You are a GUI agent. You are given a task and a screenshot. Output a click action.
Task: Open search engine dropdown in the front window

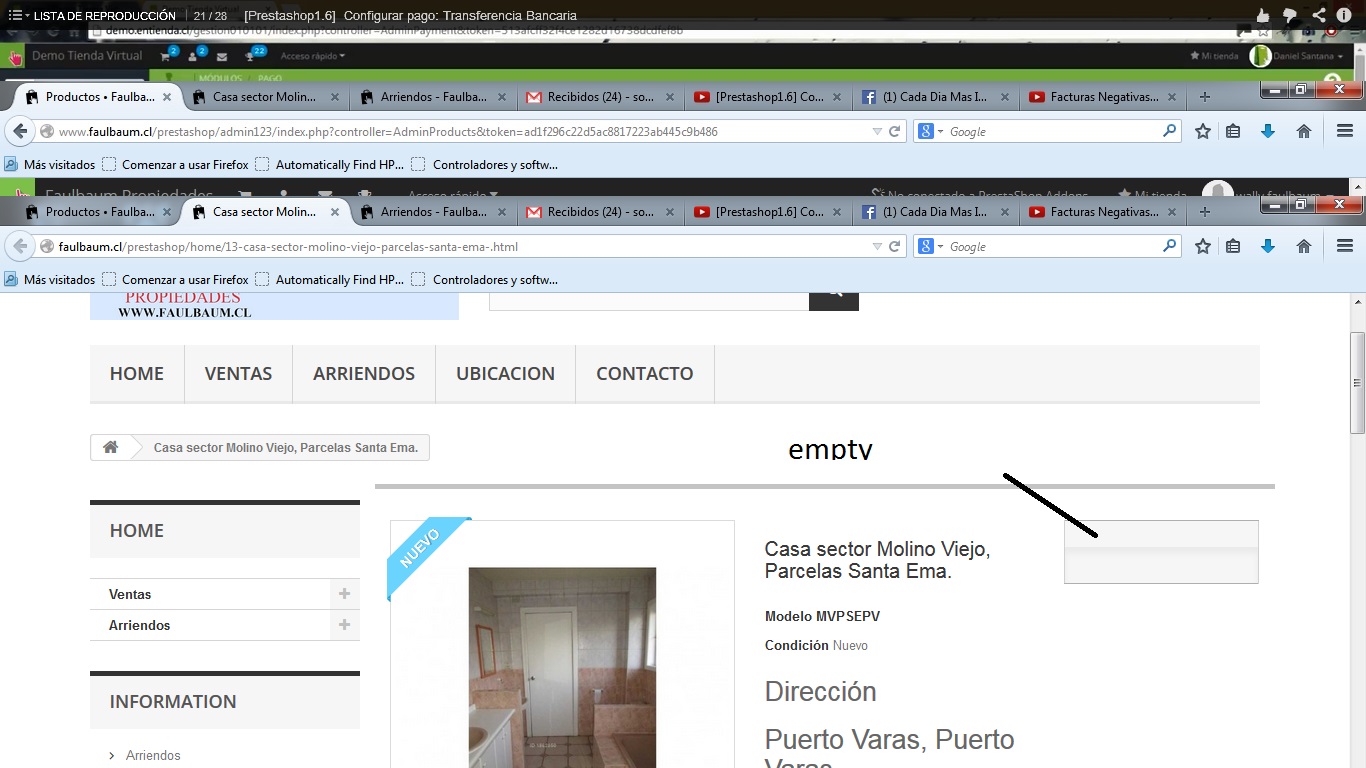[931, 246]
